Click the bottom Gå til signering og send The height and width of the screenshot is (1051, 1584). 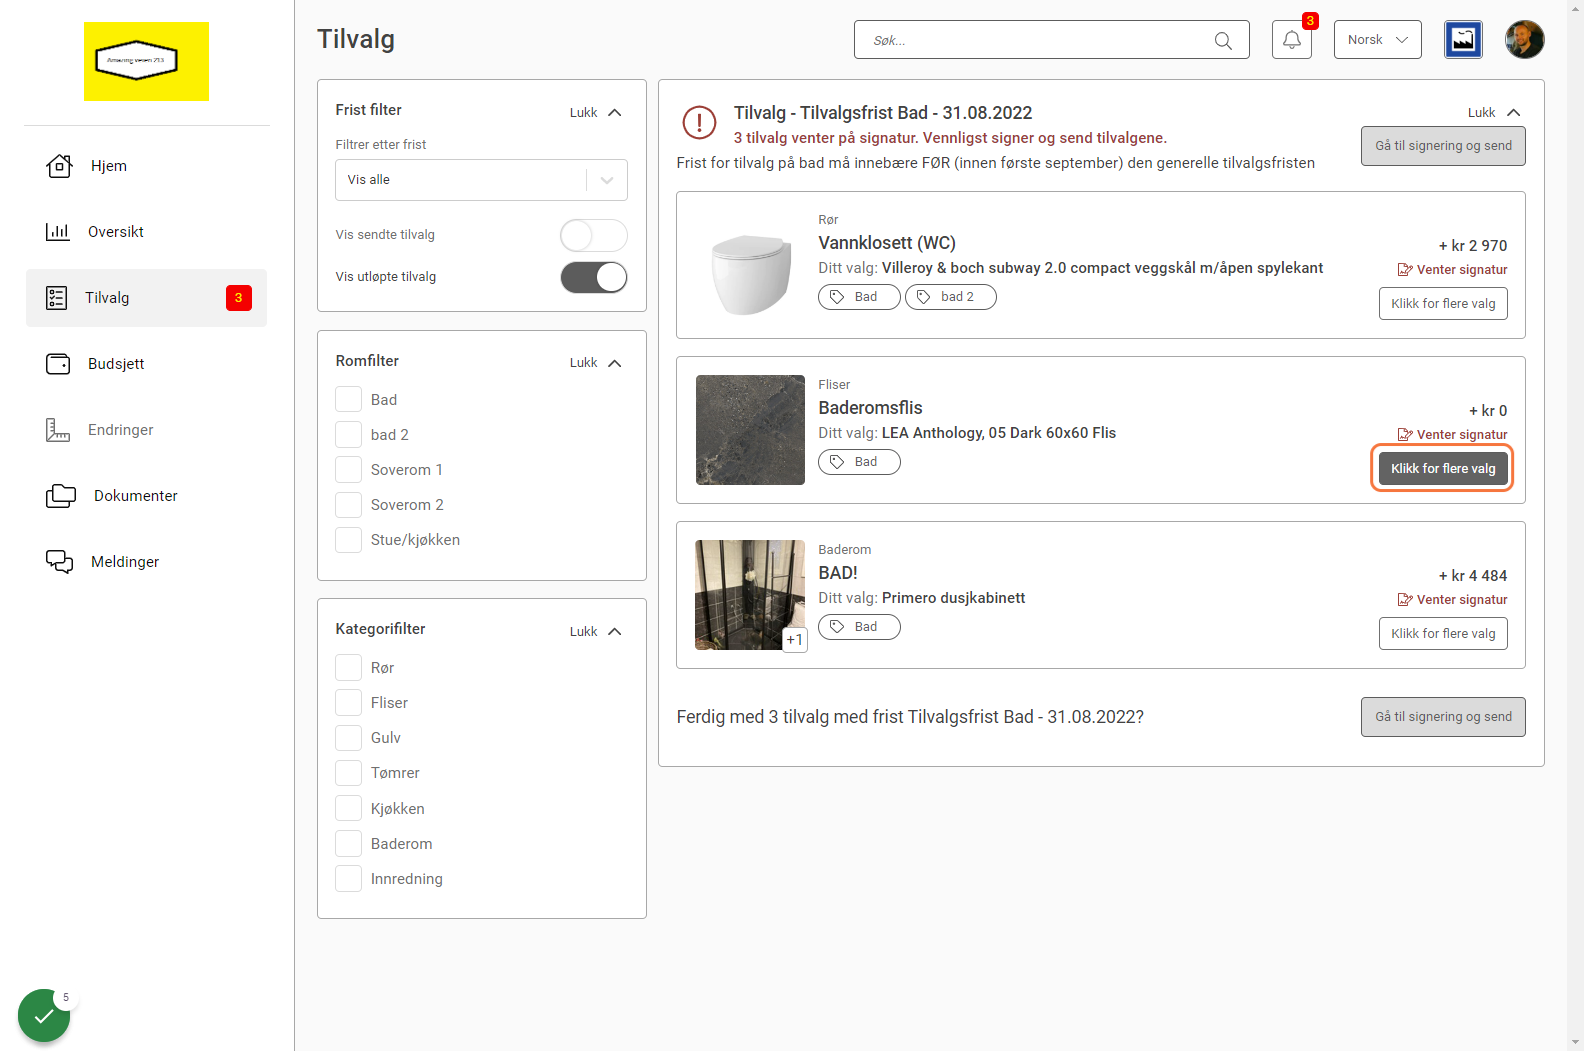coord(1443,717)
